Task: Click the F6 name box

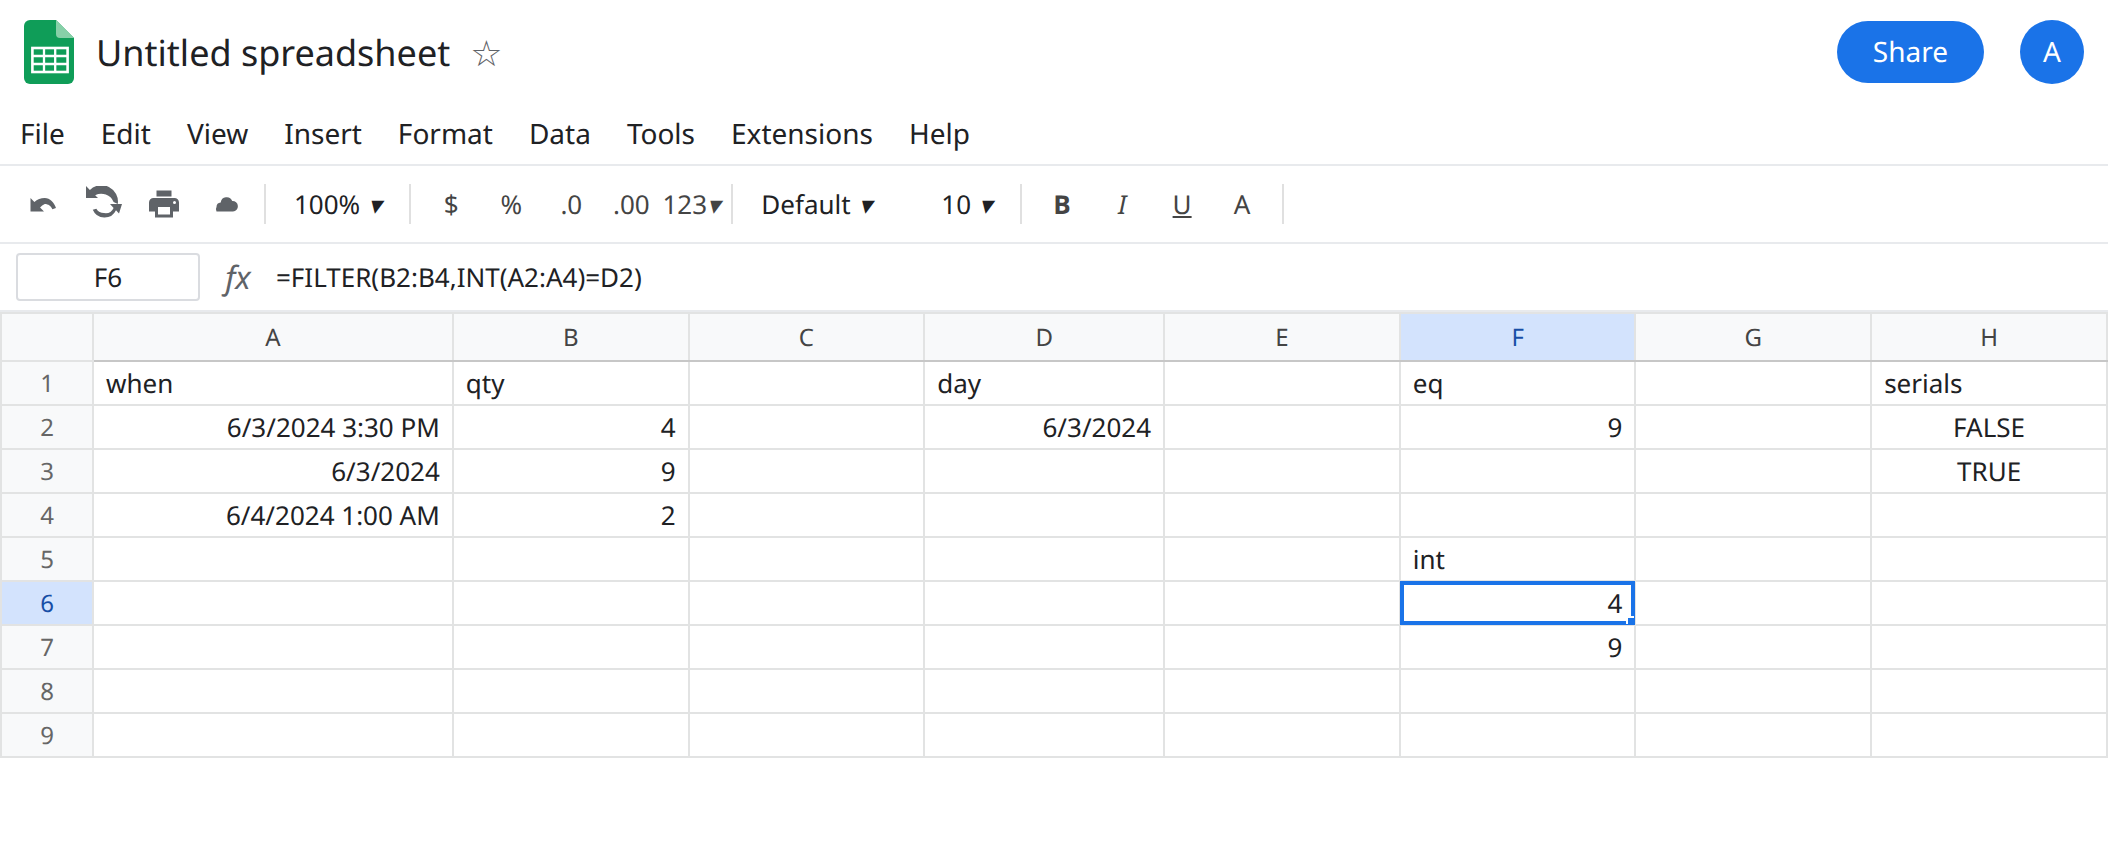Action: [108, 277]
